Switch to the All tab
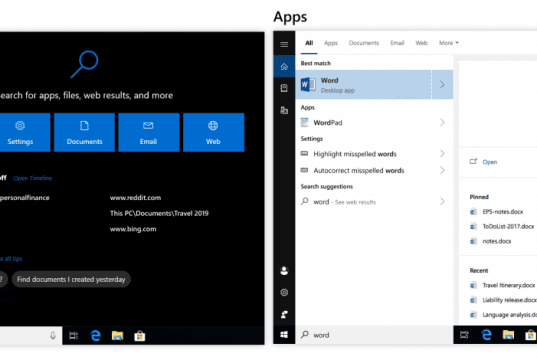This screenshot has width=537, height=360. click(309, 43)
